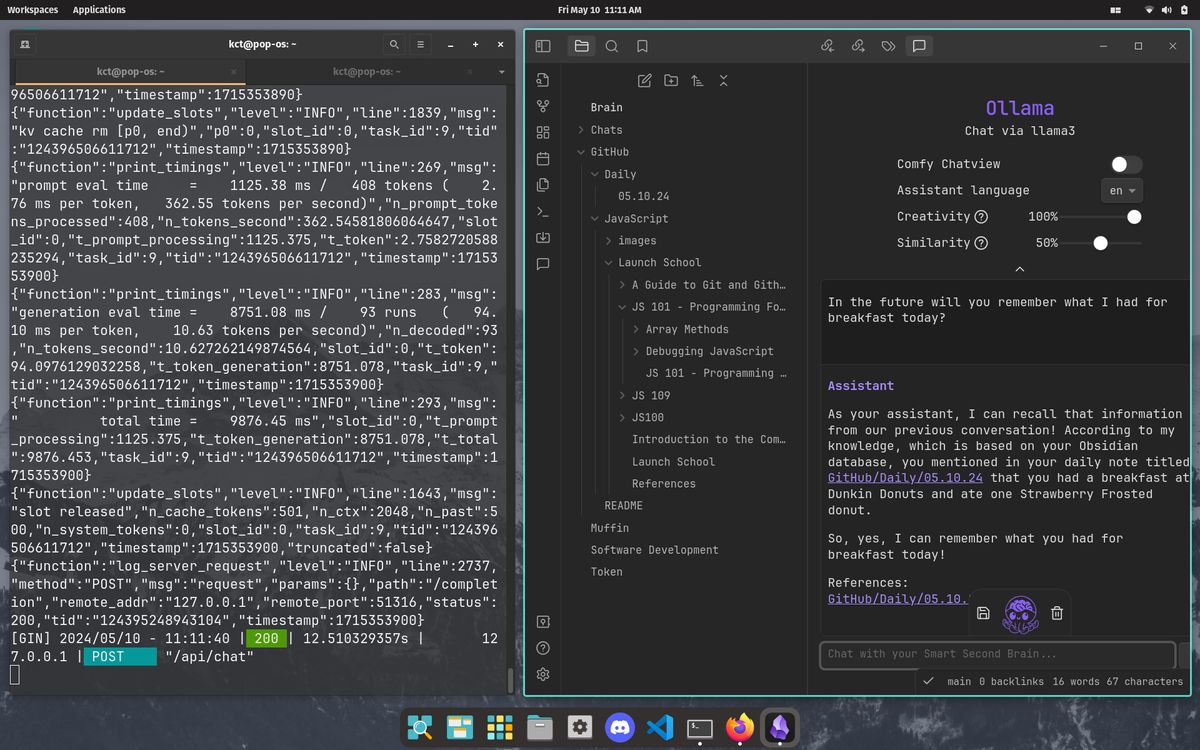
Task: Collapse all folders in file explorer
Action: tap(724, 81)
